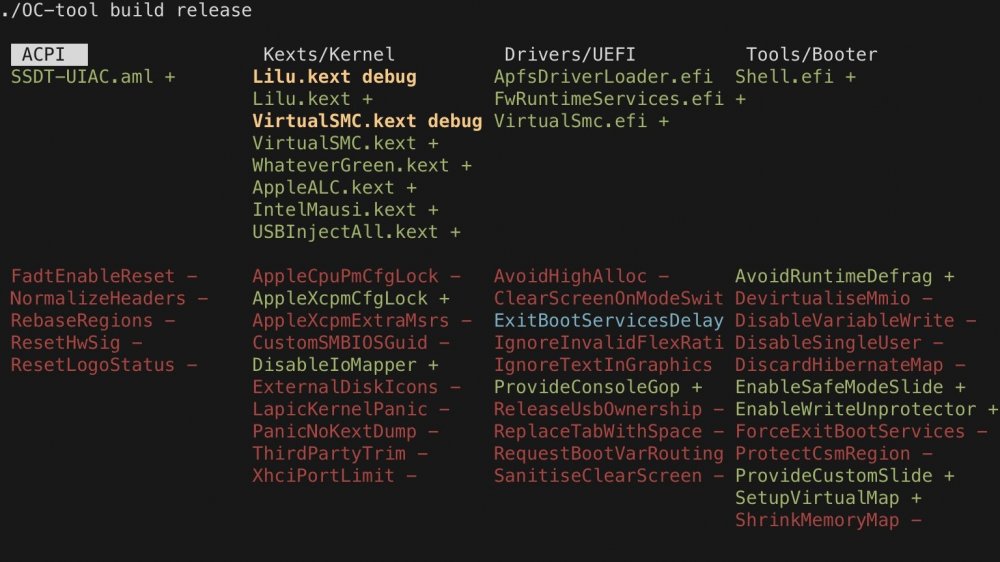Switch to the Kexts/Kernel column header
Image resolution: width=1000 pixels, height=562 pixels.
click(x=328, y=55)
